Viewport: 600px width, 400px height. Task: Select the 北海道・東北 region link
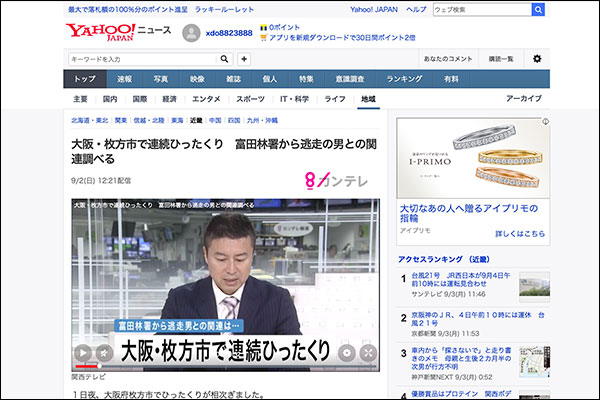90,119
